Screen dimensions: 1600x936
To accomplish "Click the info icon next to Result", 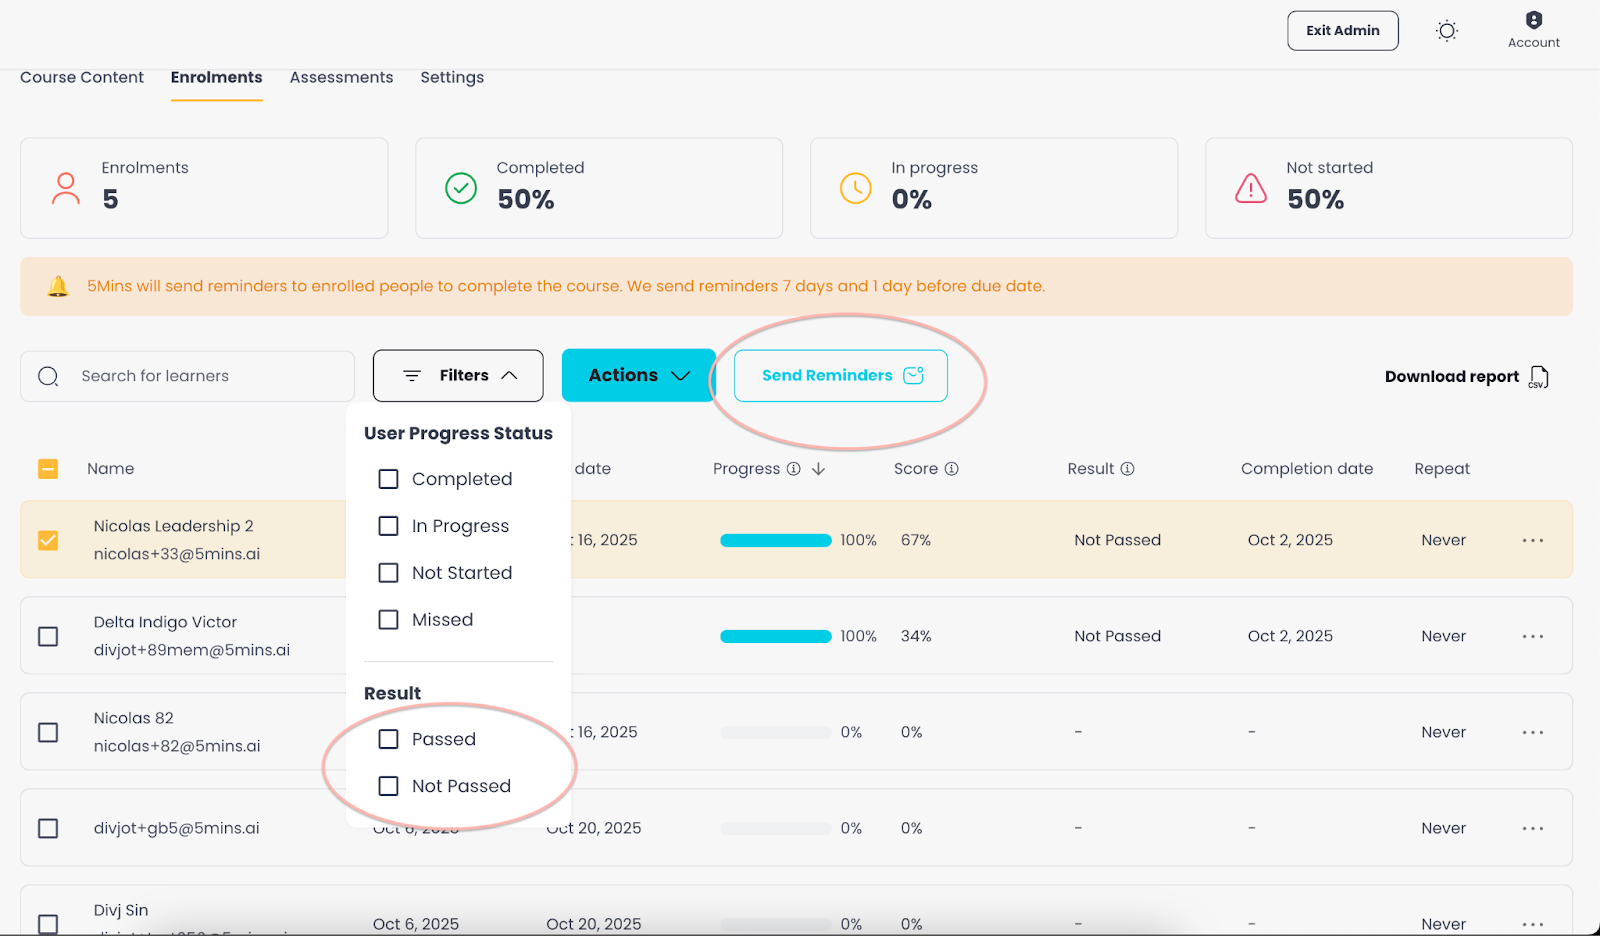I will click(1127, 469).
